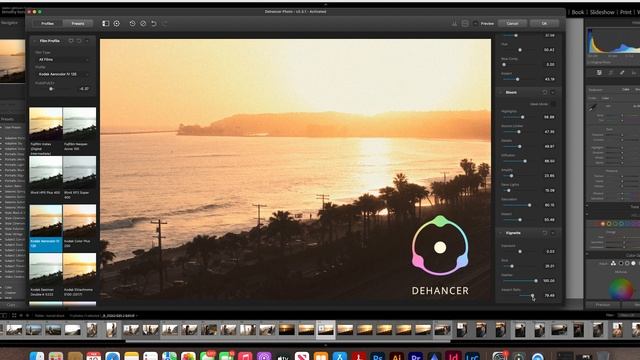Click the first Film Profile header icon
This screenshot has height=360, width=640.
[x=71, y=41]
